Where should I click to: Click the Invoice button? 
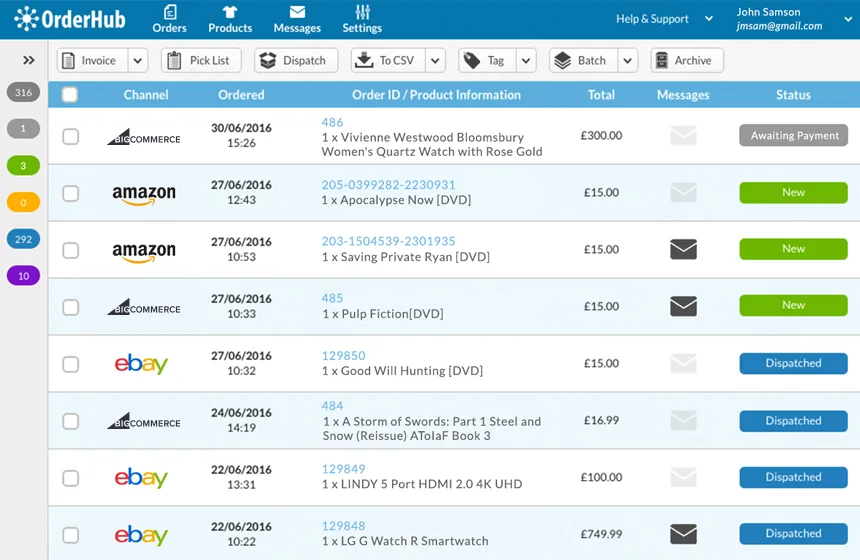coord(93,60)
